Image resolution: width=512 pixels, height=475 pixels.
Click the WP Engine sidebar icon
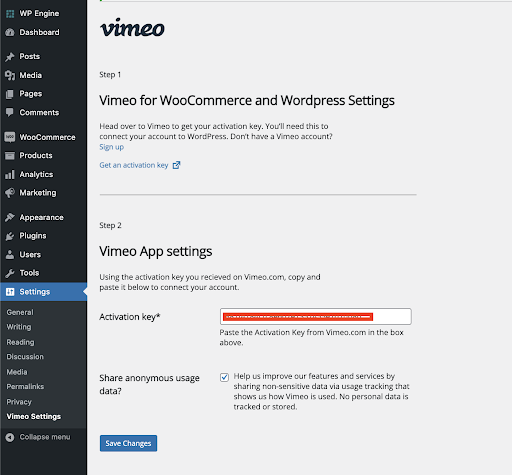pos(10,14)
